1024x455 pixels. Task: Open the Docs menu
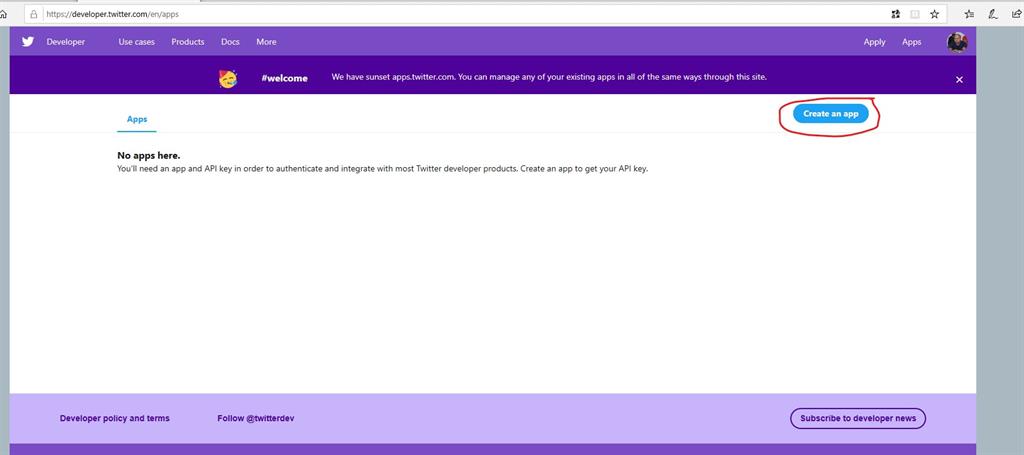[230, 42]
